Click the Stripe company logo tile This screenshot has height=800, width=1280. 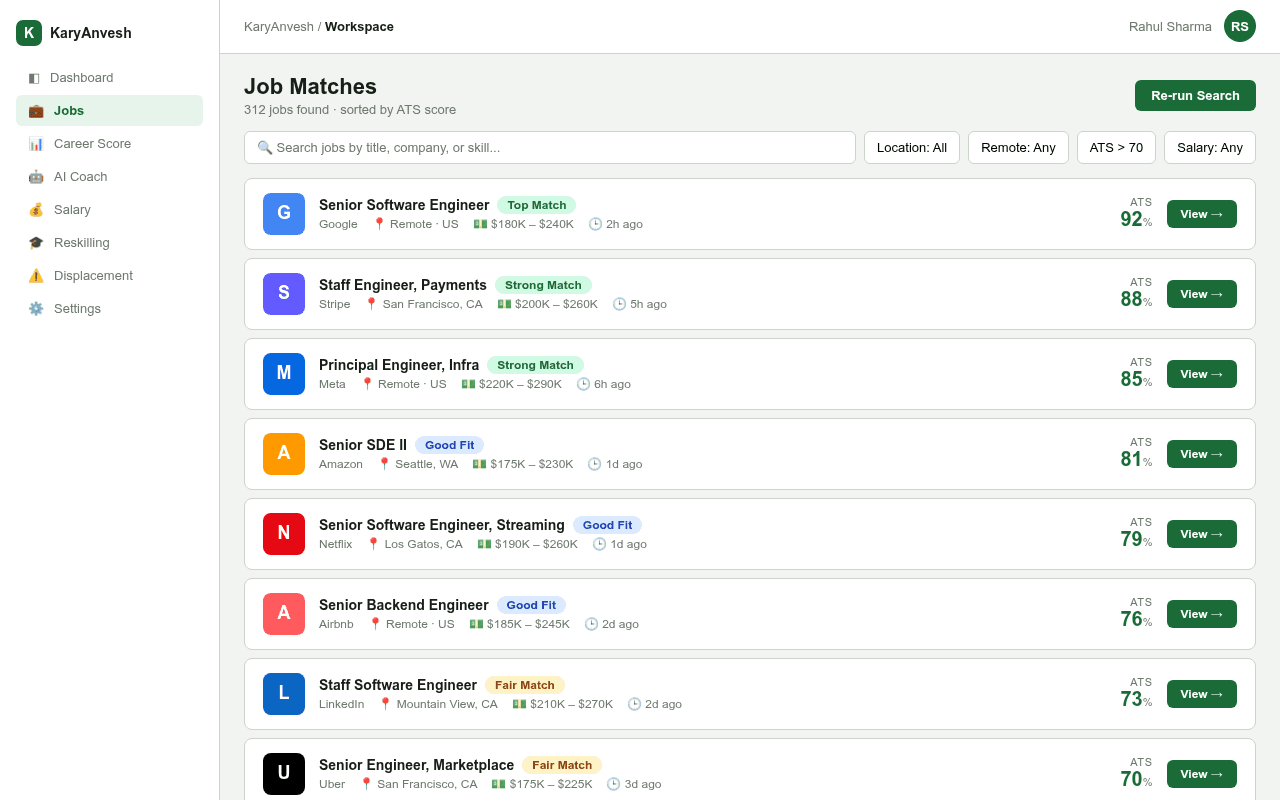(x=284, y=294)
